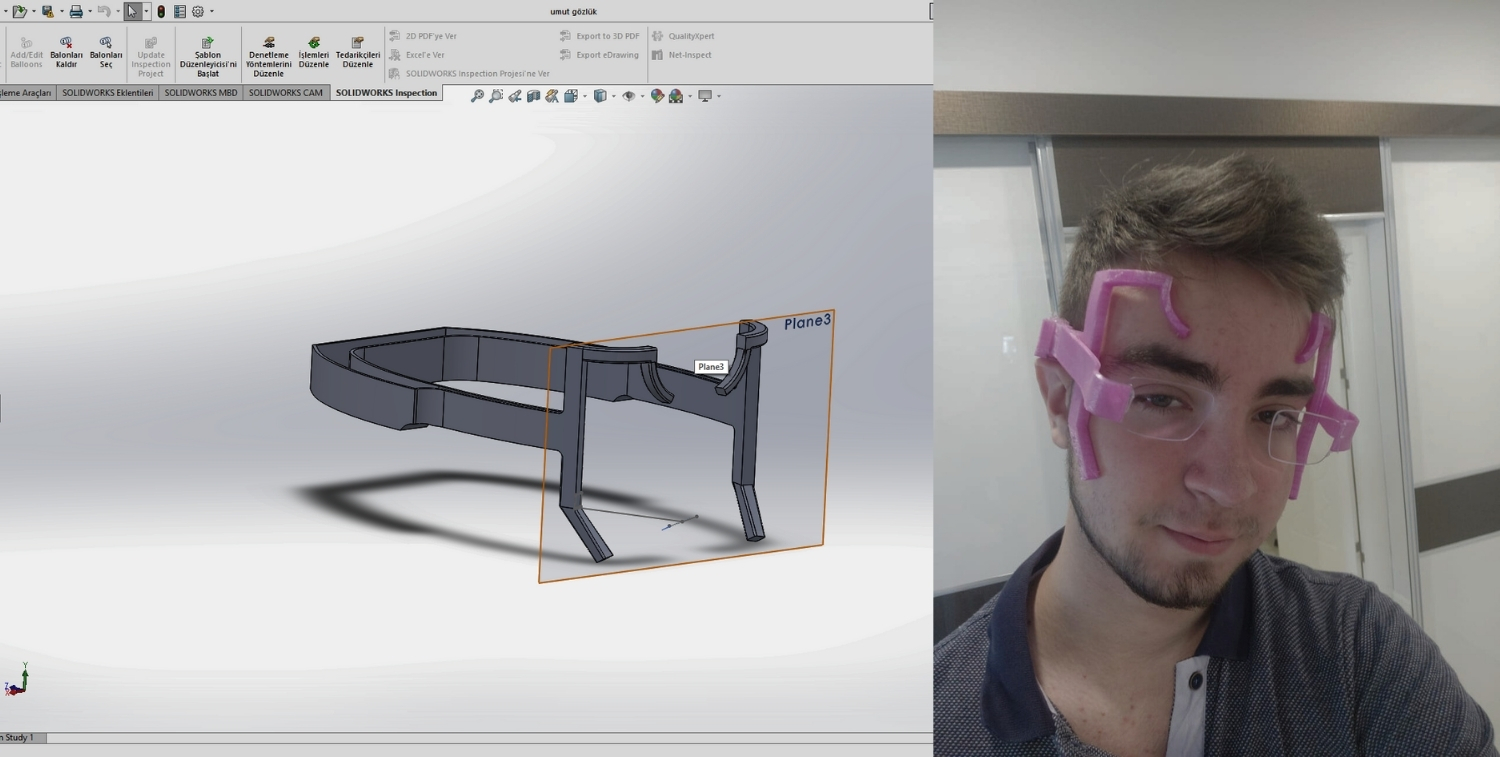The width and height of the screenshot is (1500, 757).
Task: Select the SOLIDWORKS Inspection tab
Action: 386,93
